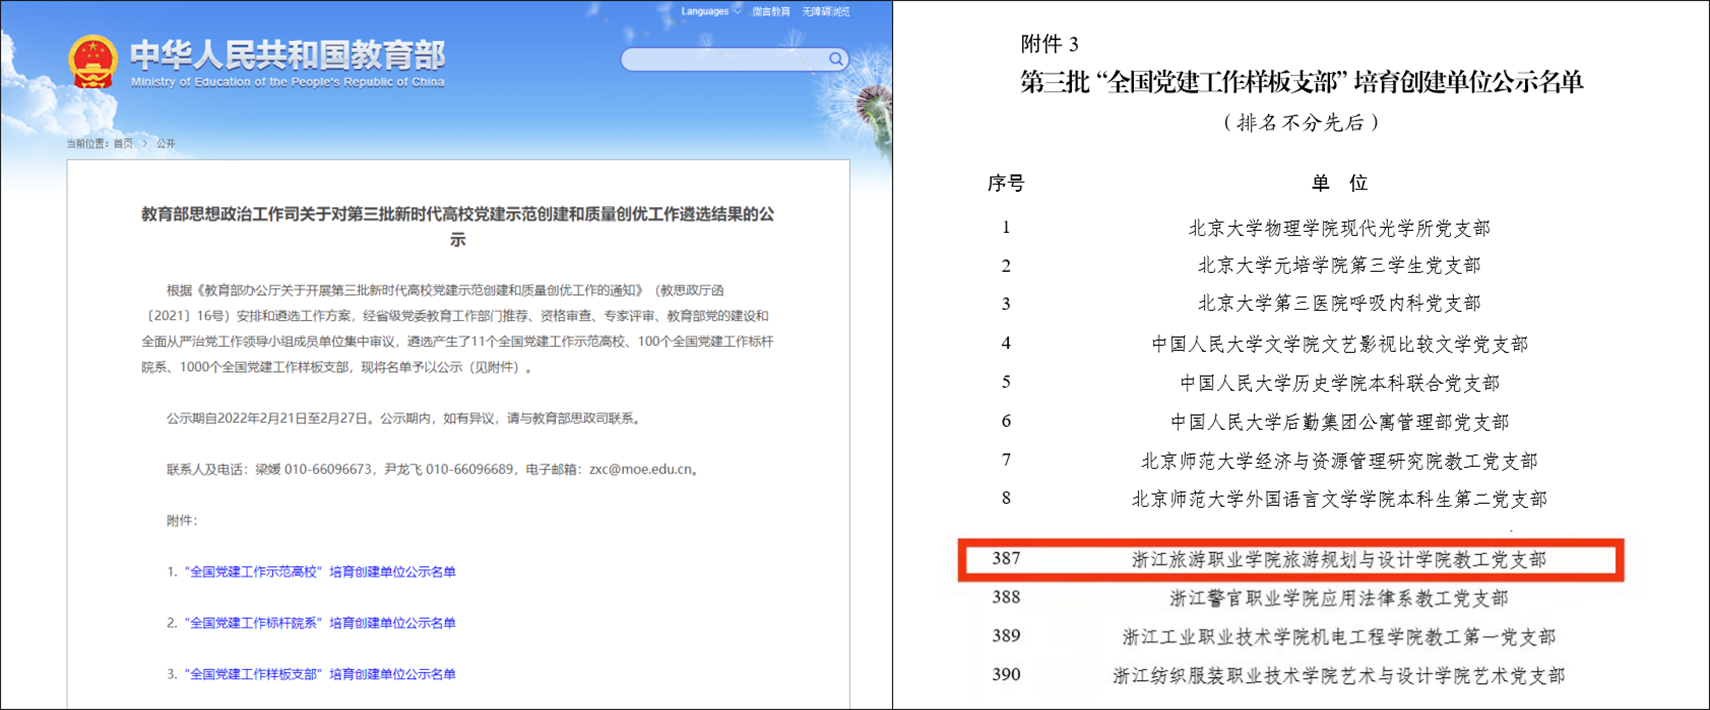1710x710 pixels.
Task: Select 浙江工业职业技术学院机电工程学院教工第一党支部 row
Action: click(1339, 637)
